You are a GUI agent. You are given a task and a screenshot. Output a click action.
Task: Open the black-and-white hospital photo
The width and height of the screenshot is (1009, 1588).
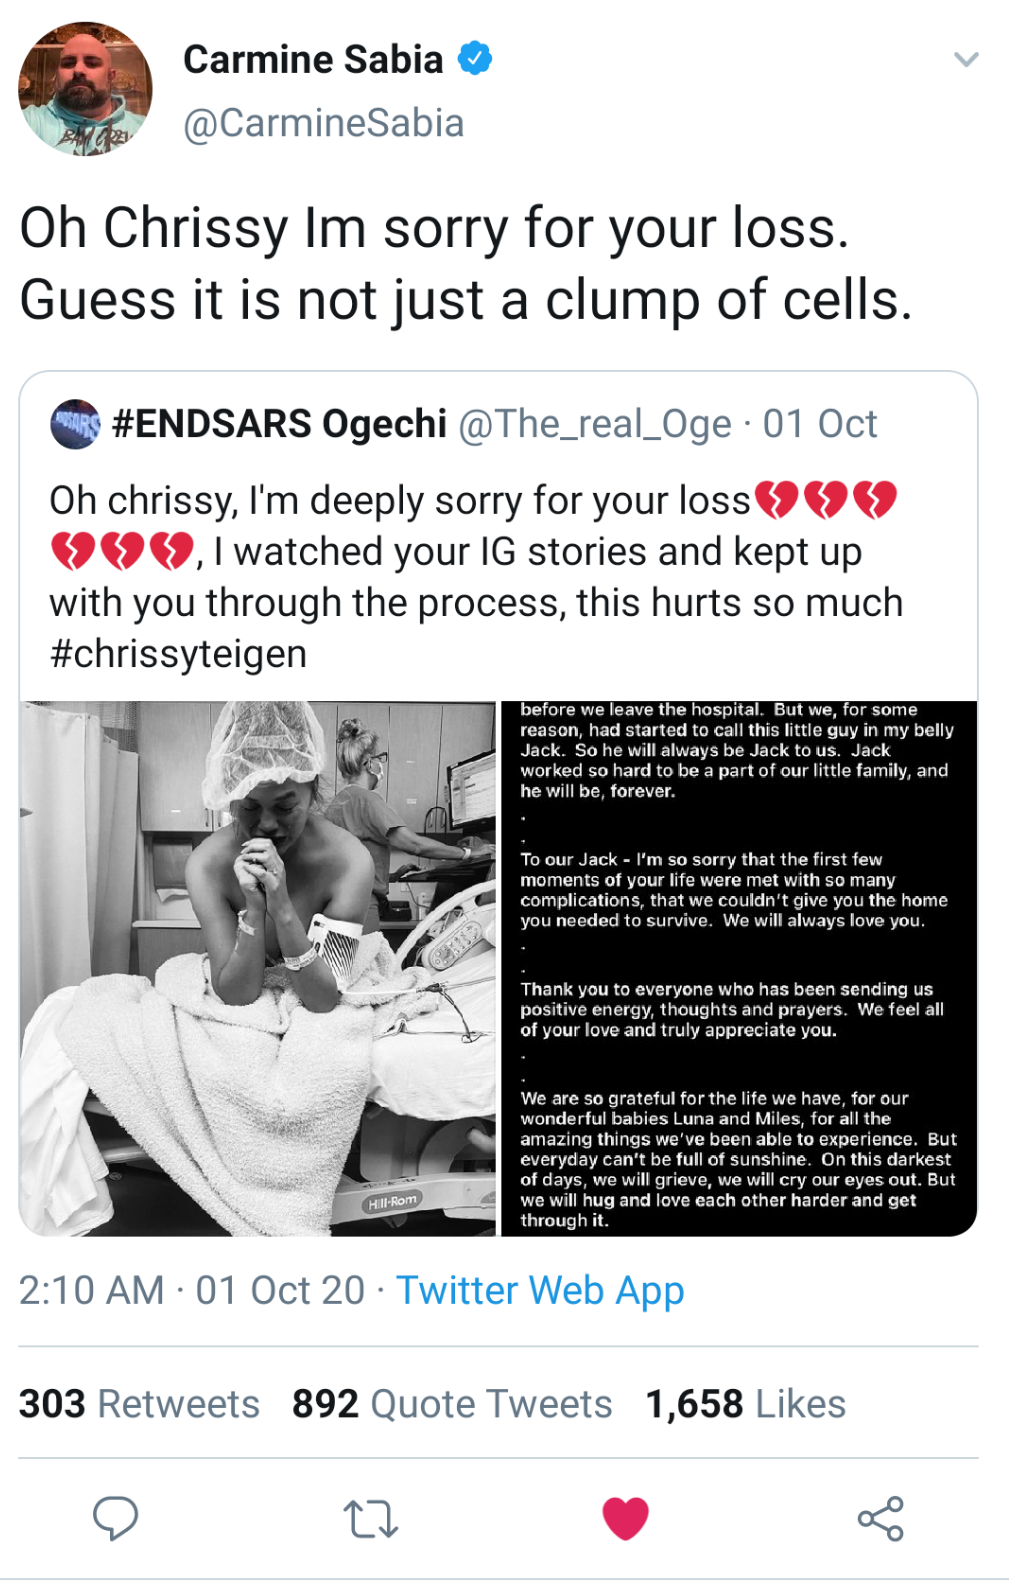258,968
